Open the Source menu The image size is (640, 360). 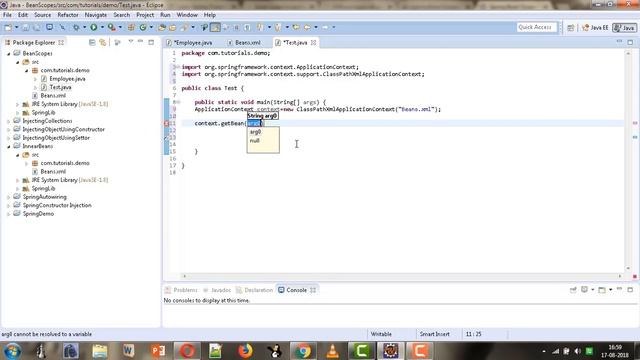pyautogui.click(x=42, y=15)
